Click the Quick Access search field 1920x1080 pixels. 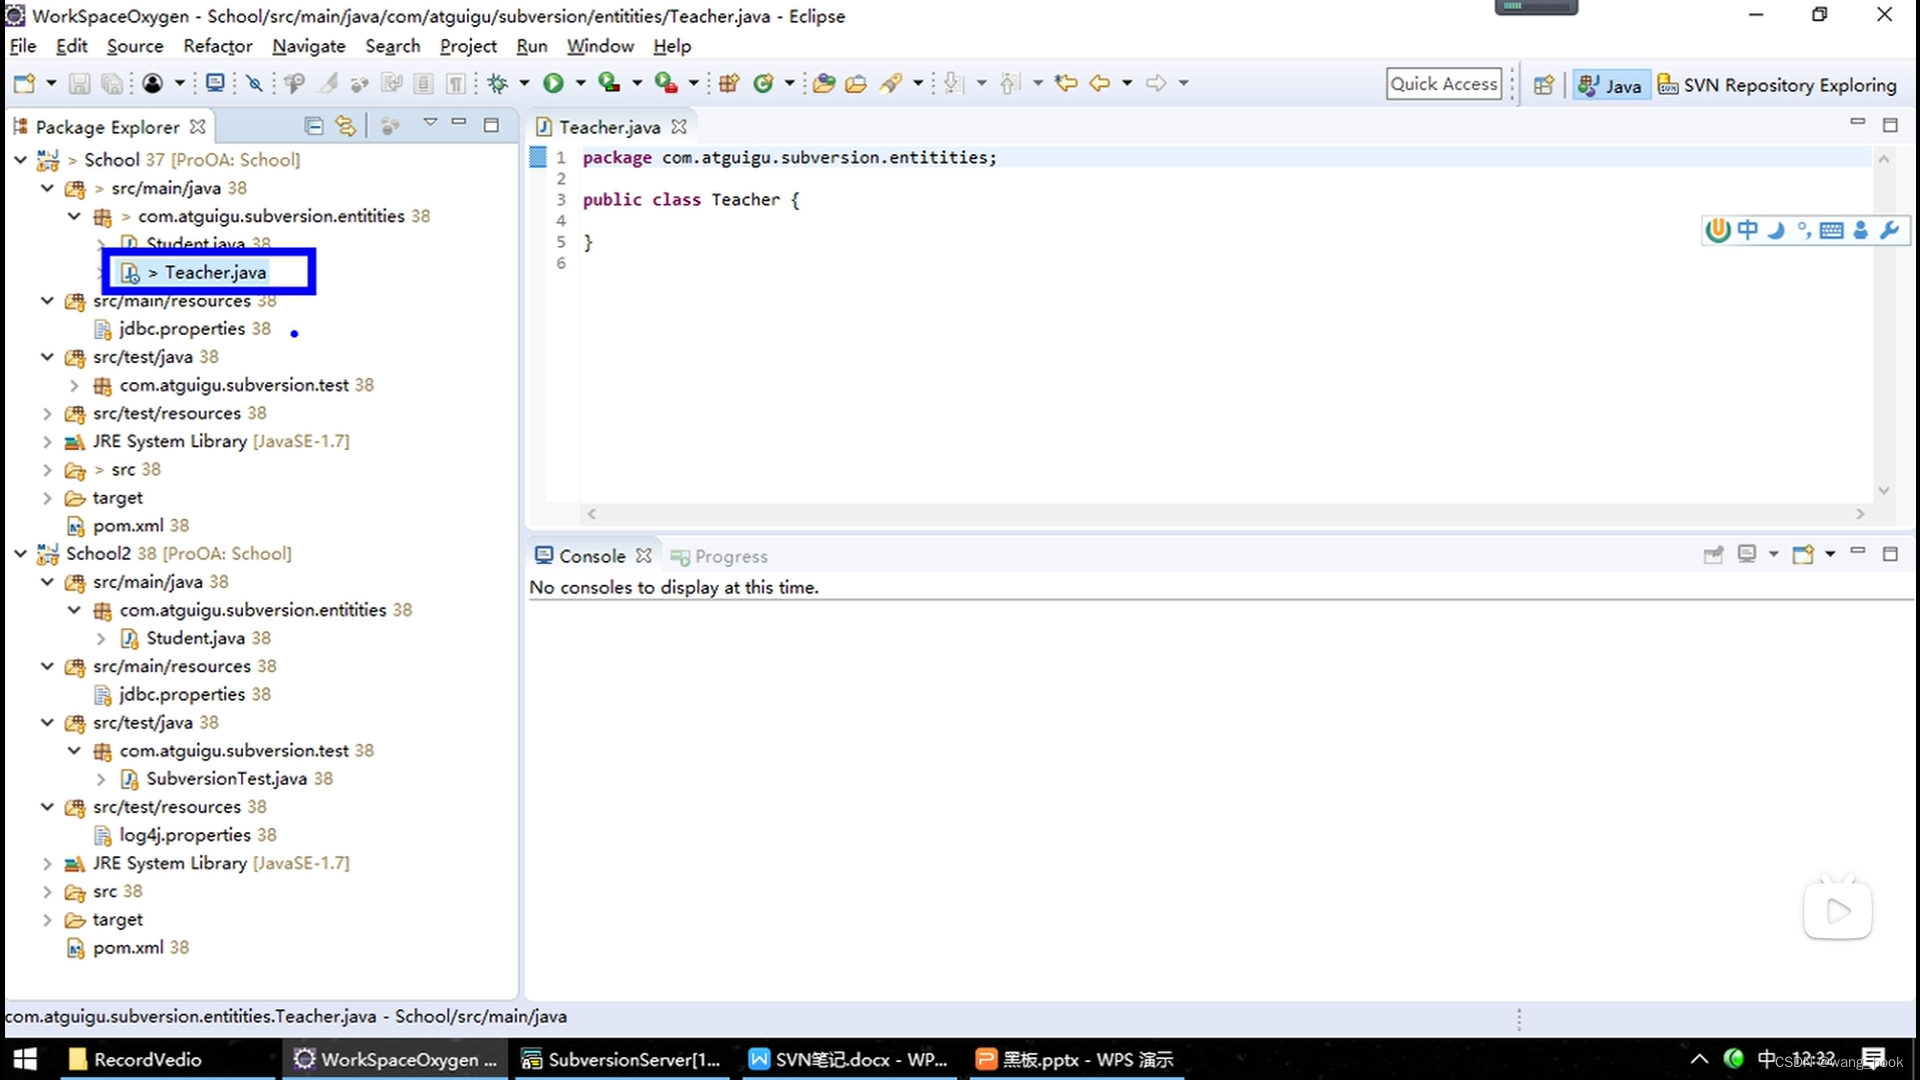click(x=1444, y=84)
